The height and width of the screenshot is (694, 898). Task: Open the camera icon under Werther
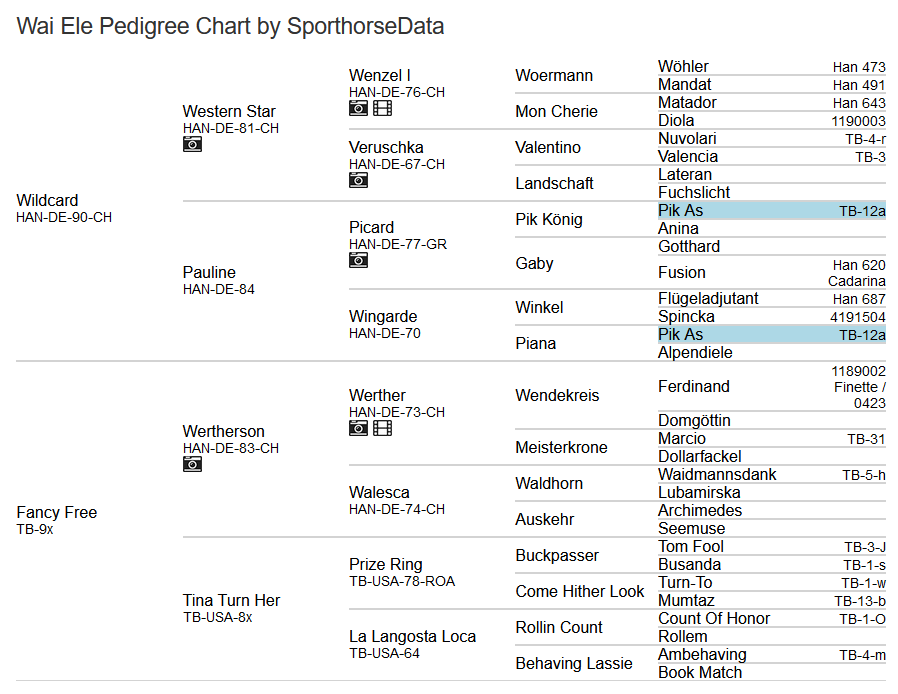(x=358, y=428)
